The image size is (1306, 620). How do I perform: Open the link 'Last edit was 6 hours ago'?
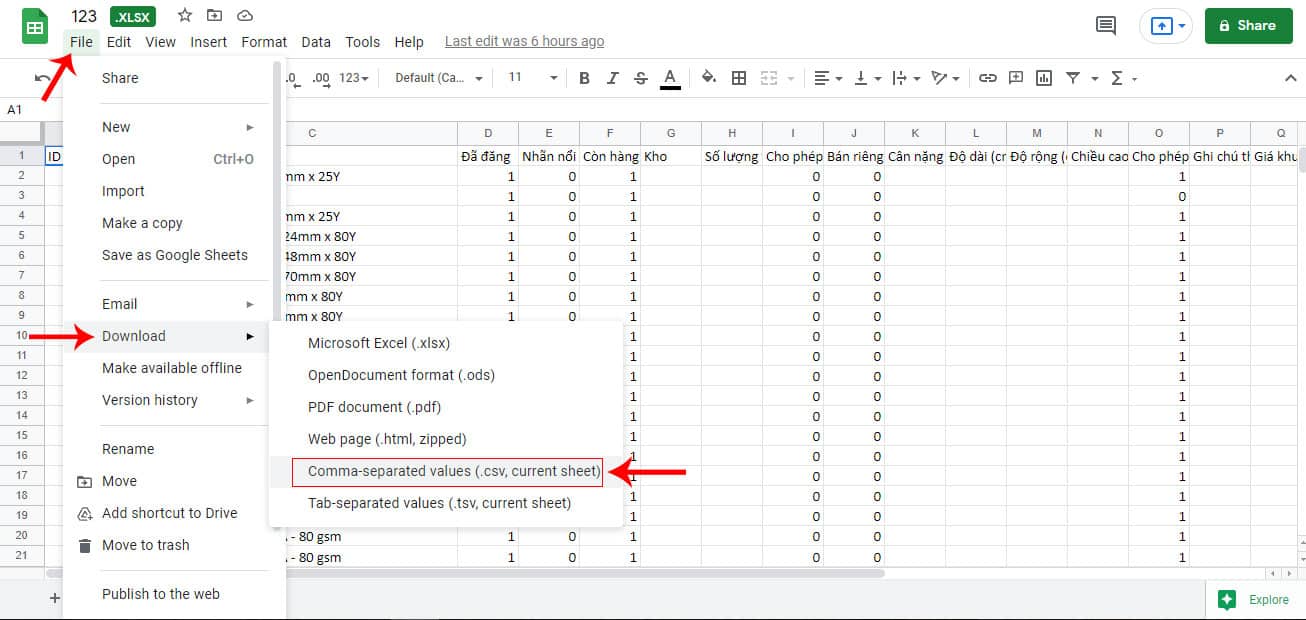pos(524,41)
